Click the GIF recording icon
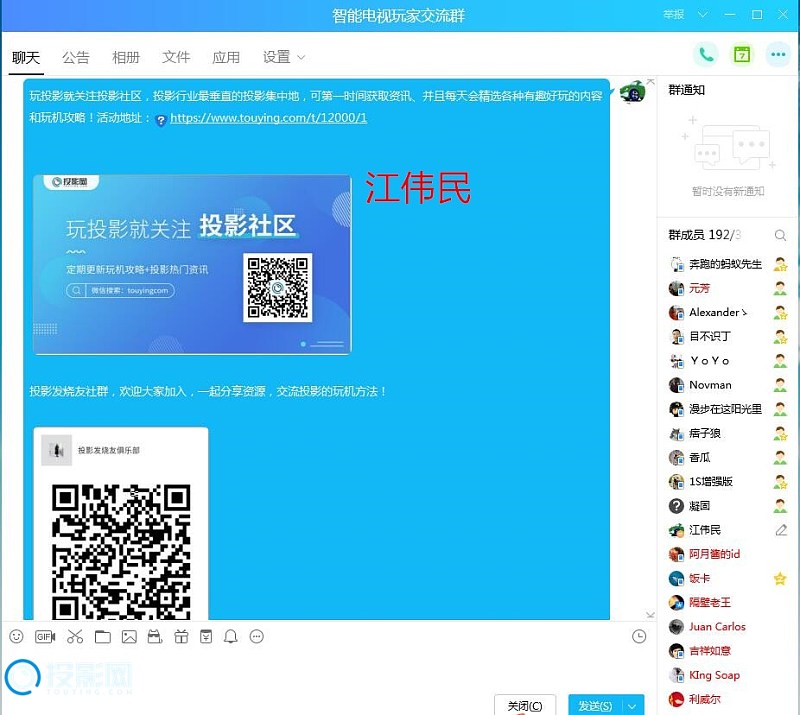The width and height of the screenshot is (800, 715). click(x=45, y=636)
